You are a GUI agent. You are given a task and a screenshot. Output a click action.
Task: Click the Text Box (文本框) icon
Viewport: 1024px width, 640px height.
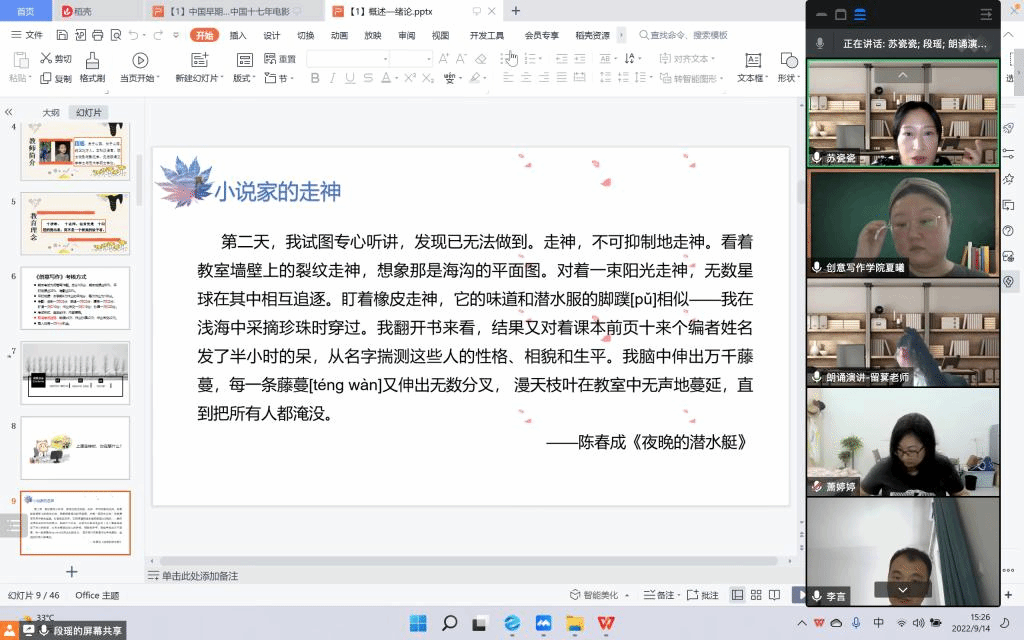coord(750,61)
